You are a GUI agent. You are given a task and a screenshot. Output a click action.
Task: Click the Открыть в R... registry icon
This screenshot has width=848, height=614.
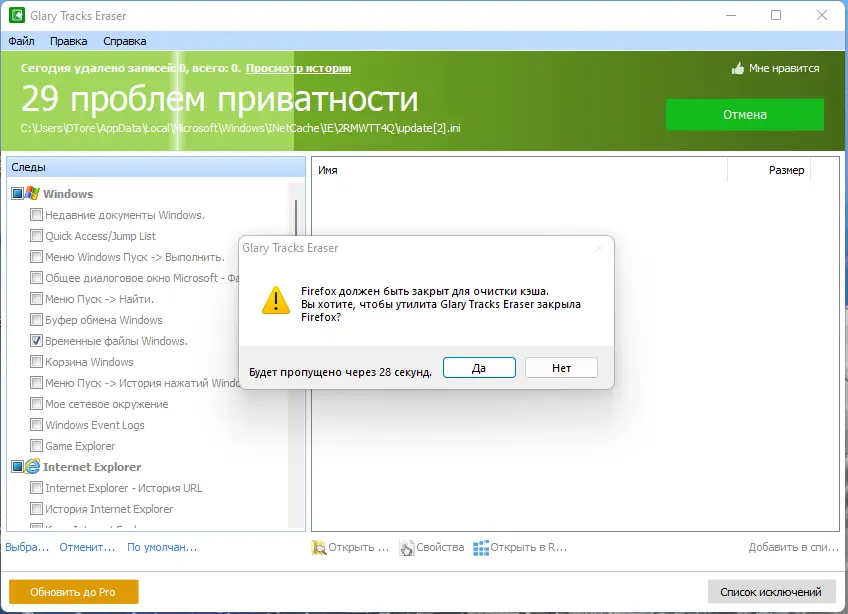point(481,547)
